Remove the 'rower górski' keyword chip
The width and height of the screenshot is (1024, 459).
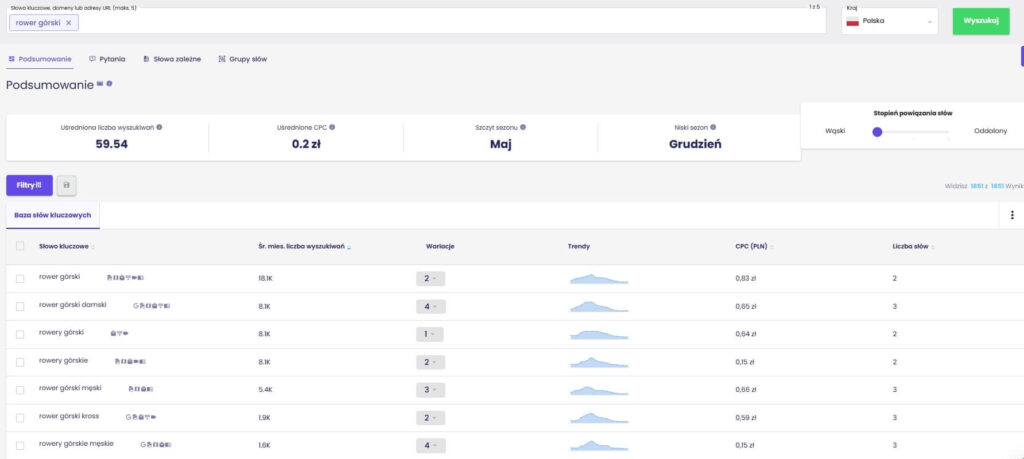click(68, 22)
